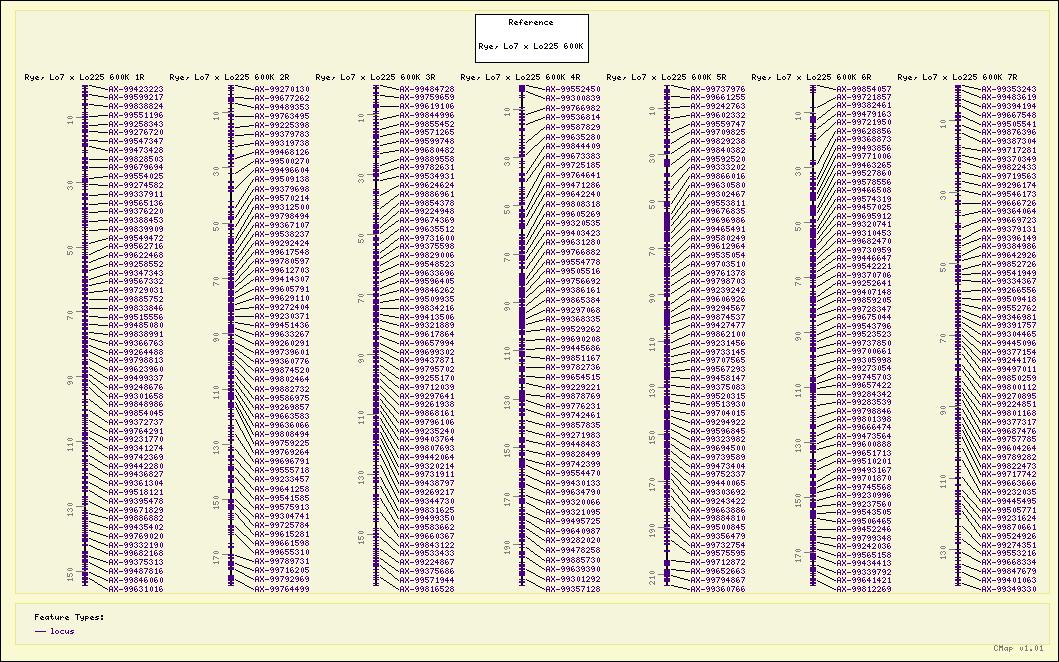The height and width of the screenshot is (662, 1059).
Task: Open locus AX-99854057 on map 6R
Action: point(864,90)
